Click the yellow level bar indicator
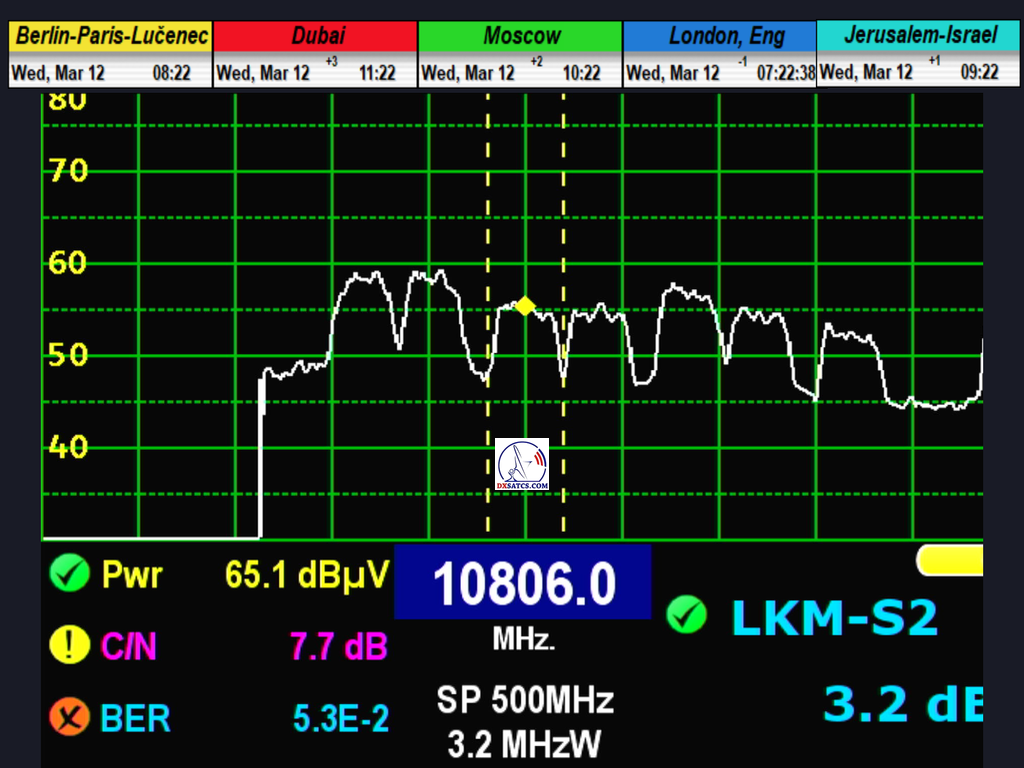 (x=950, y=560)
